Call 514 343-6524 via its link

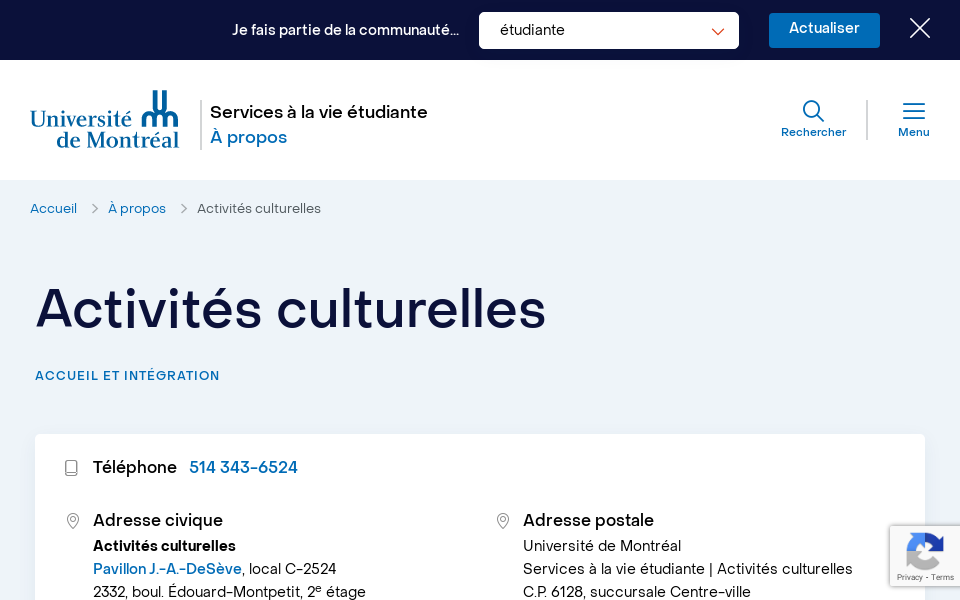click(243, 468)
